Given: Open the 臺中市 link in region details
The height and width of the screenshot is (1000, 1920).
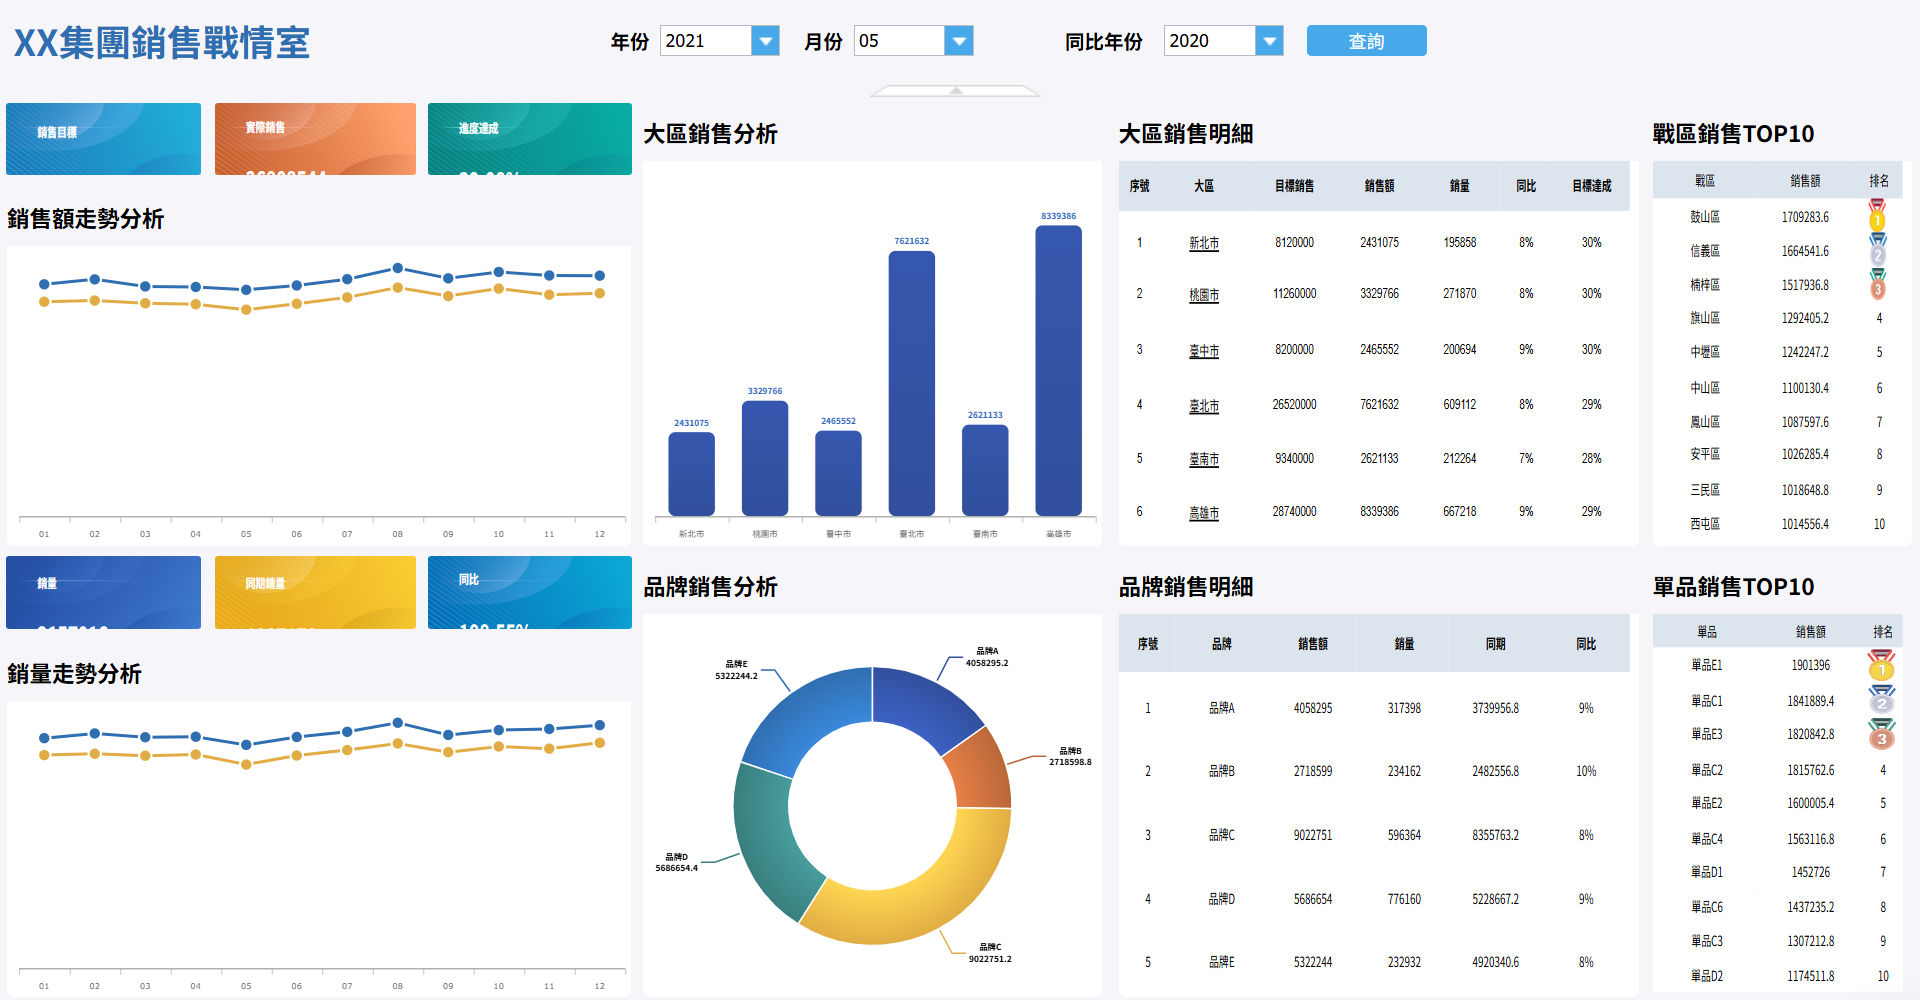Looking at the screenshot, I should [1204, 351].
